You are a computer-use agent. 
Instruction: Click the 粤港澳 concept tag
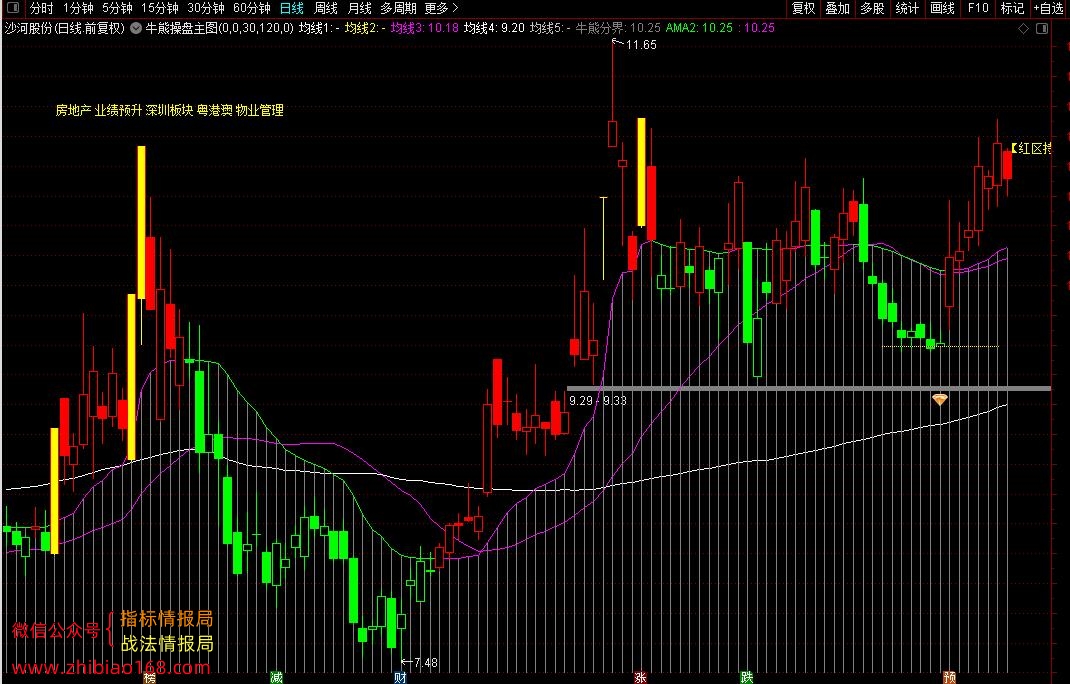[214, 110]
